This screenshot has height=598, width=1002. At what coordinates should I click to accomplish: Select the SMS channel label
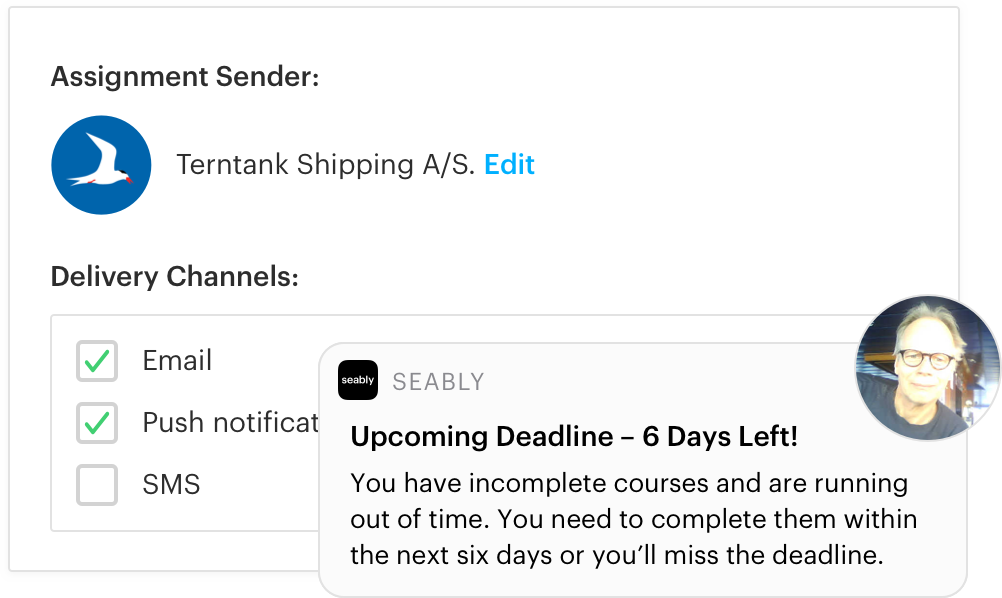click(x=171, y=485)
